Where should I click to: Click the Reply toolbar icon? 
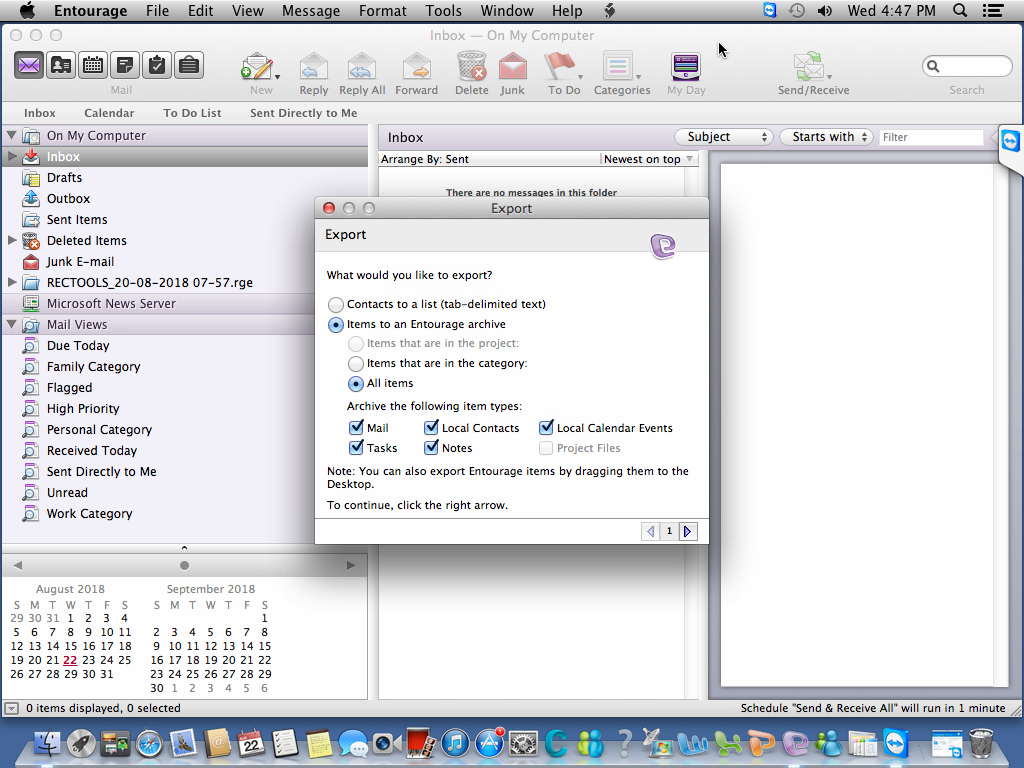coord(313,67)
